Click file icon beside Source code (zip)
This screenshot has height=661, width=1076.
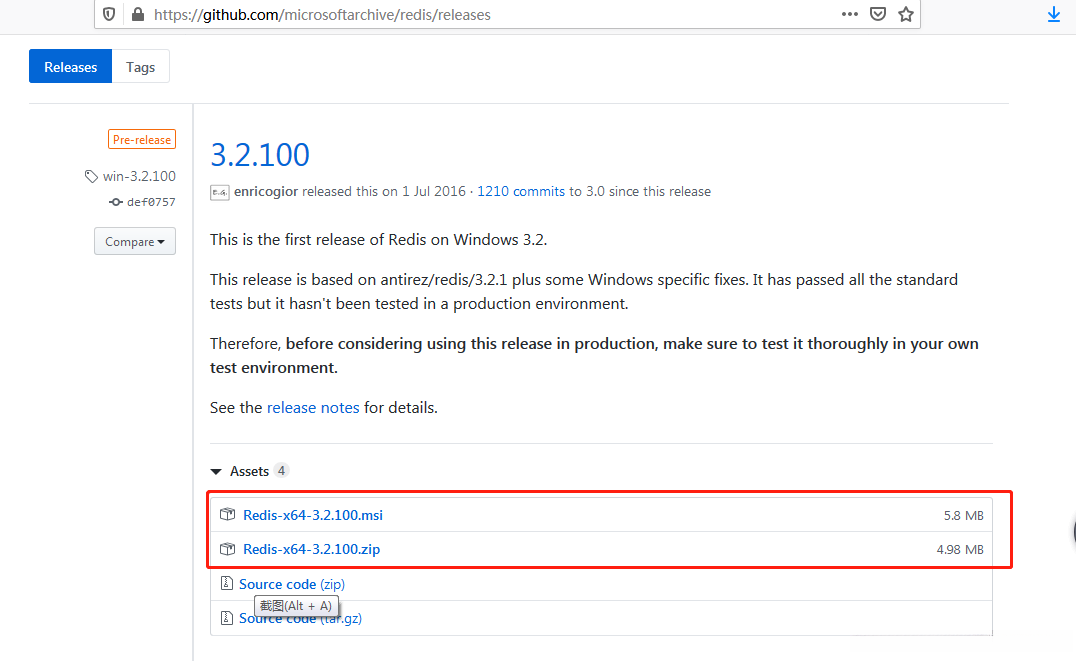pyautogui.click(x=227, y=583)
